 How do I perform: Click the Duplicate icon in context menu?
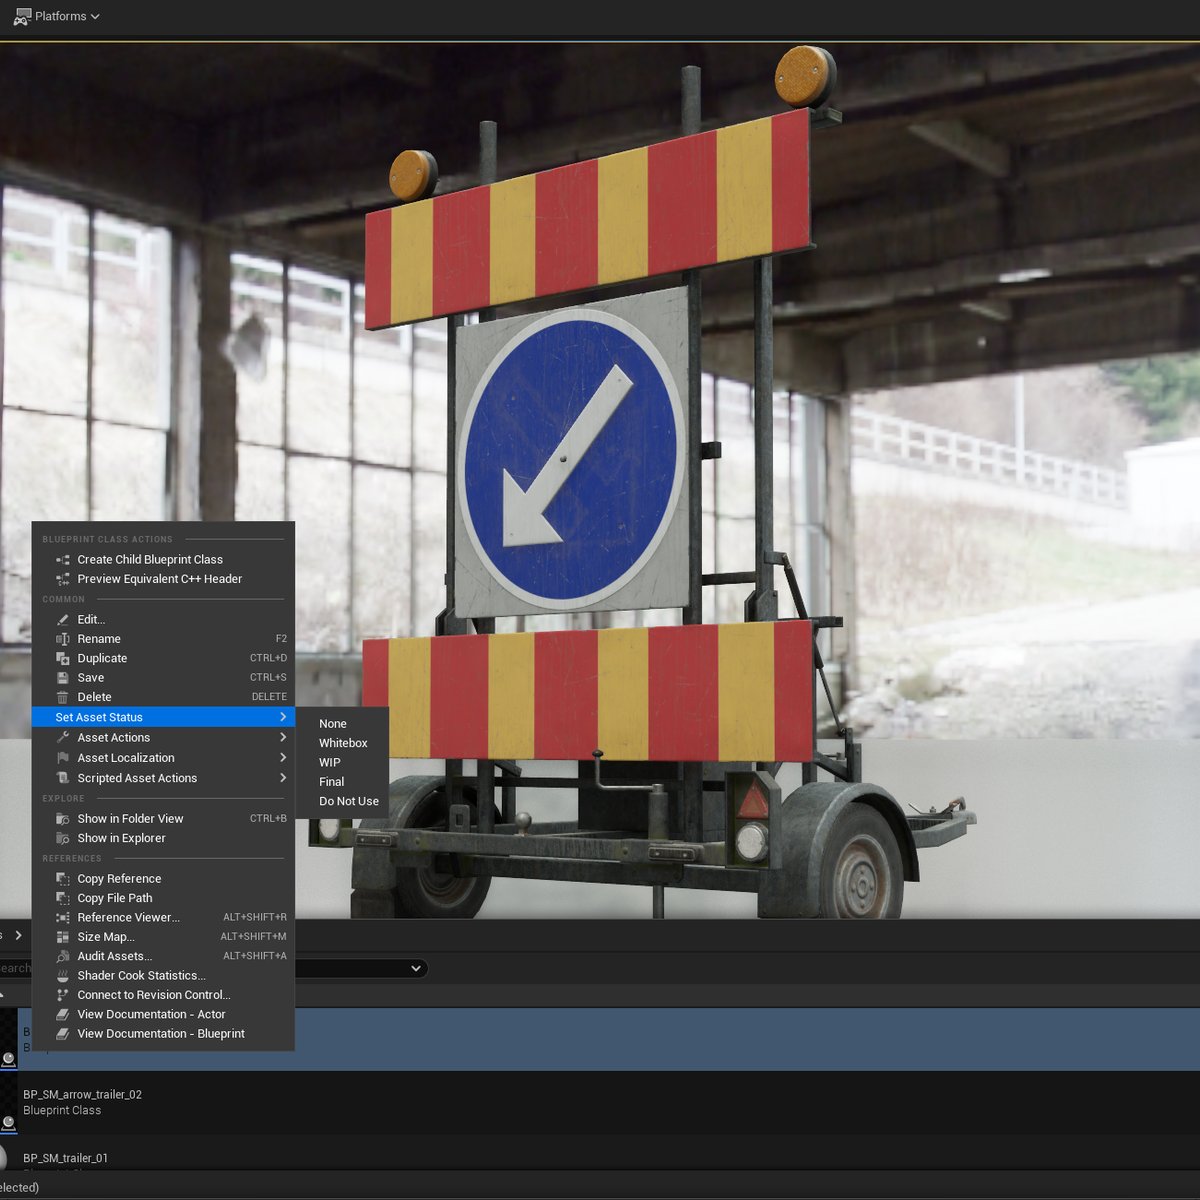point(63,659)
